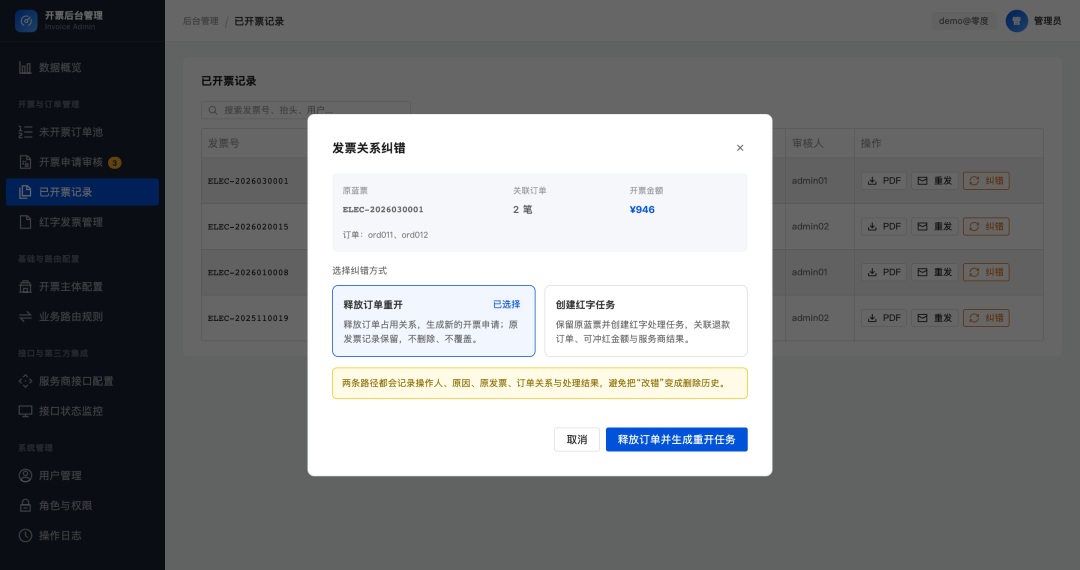Click the 接口状态监控 monitor icon

(25, 411)
